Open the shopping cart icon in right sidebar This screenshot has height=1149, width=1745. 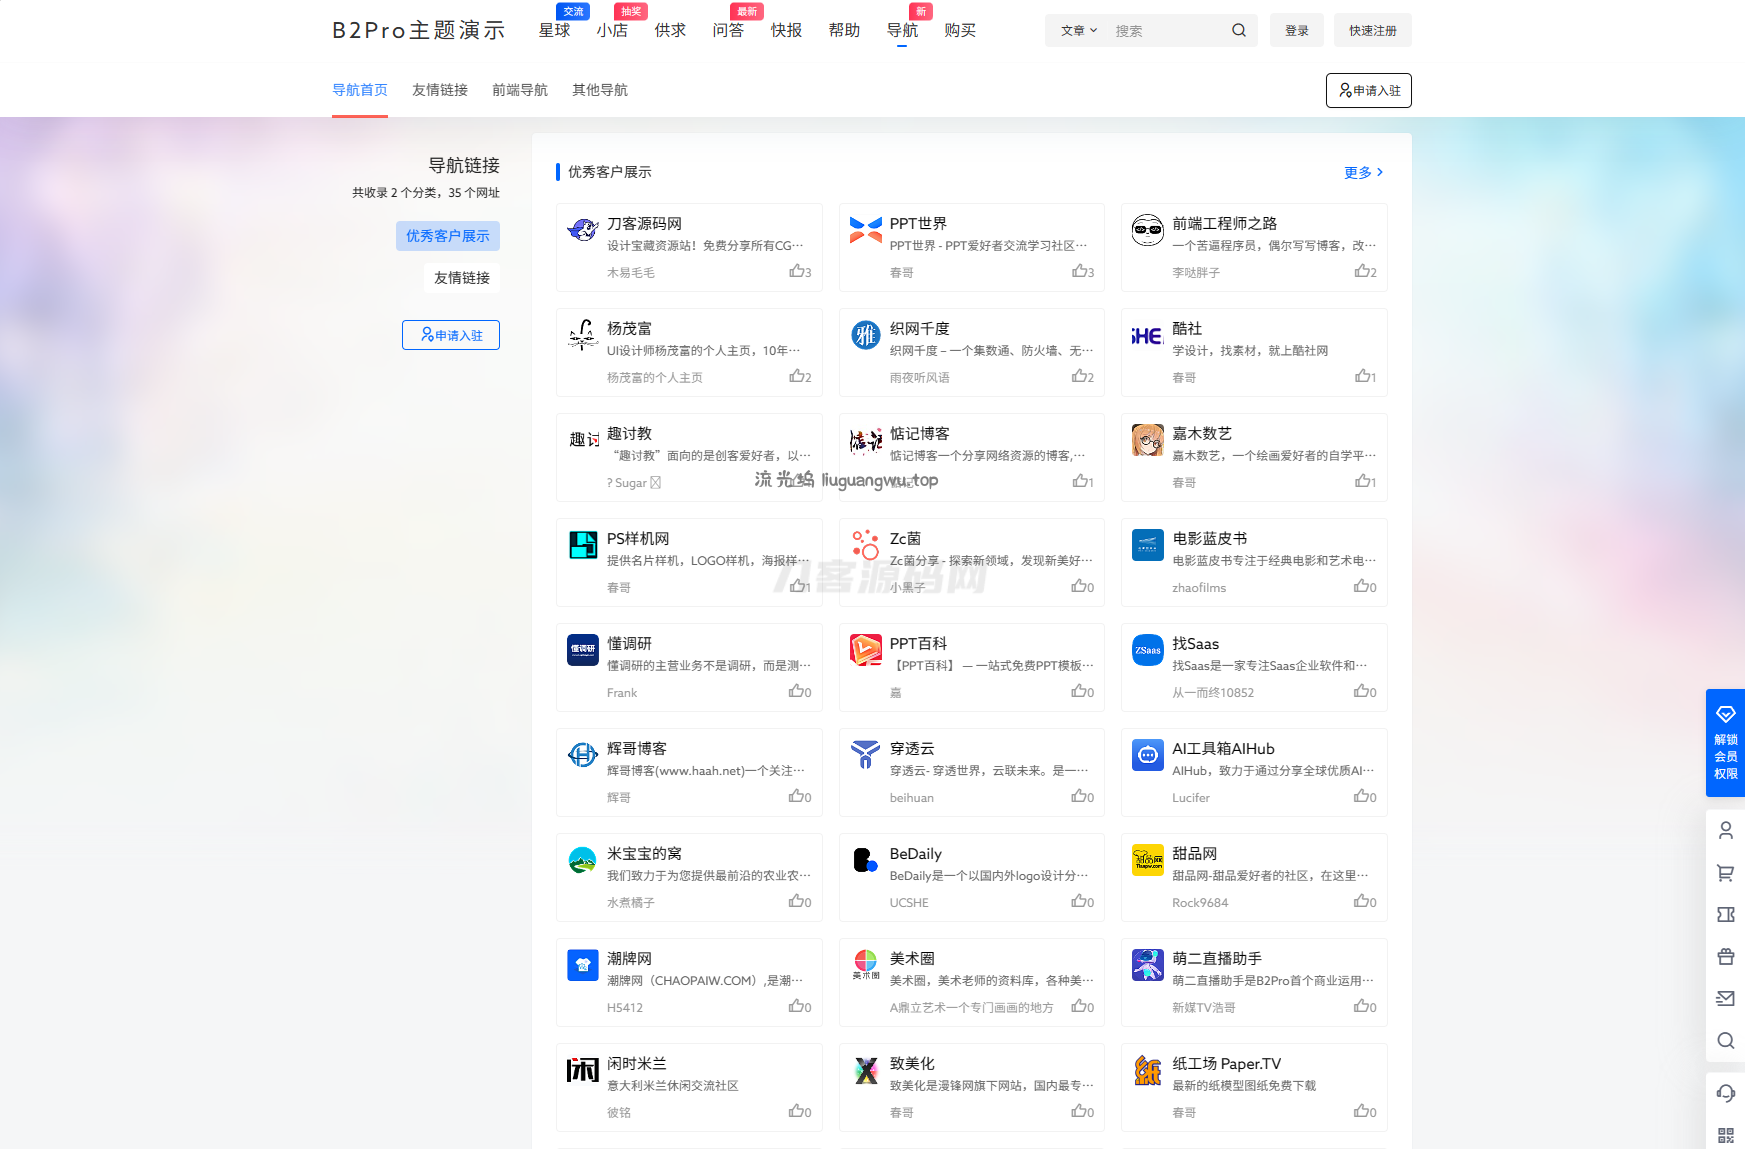(1725, 873)
